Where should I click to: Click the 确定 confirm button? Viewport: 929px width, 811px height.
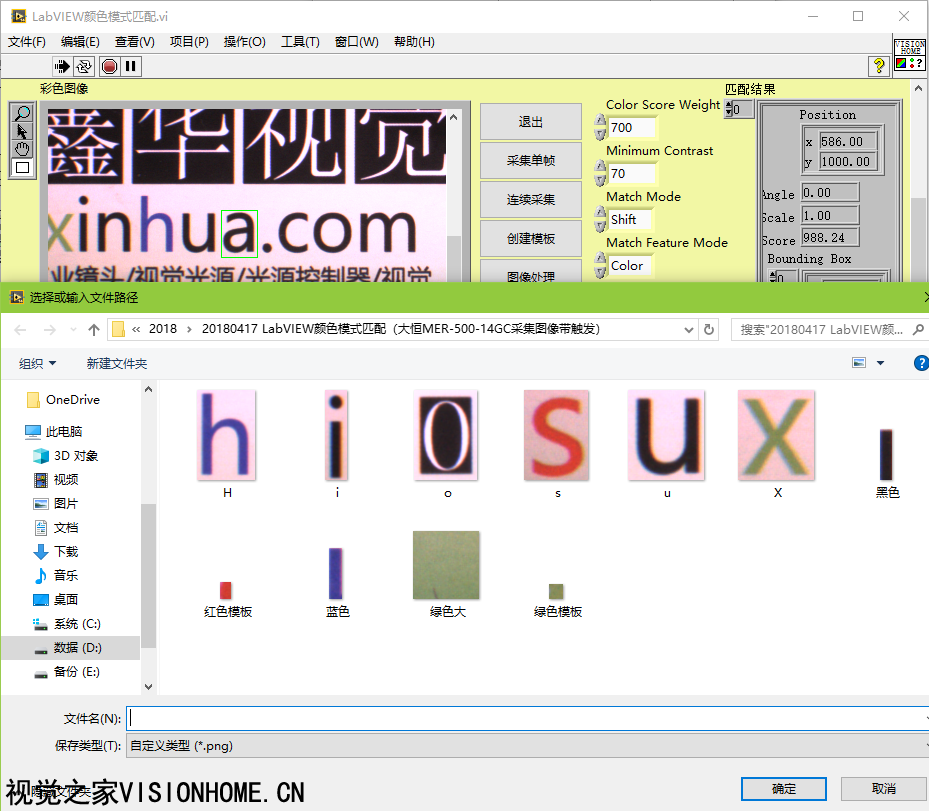784,788
